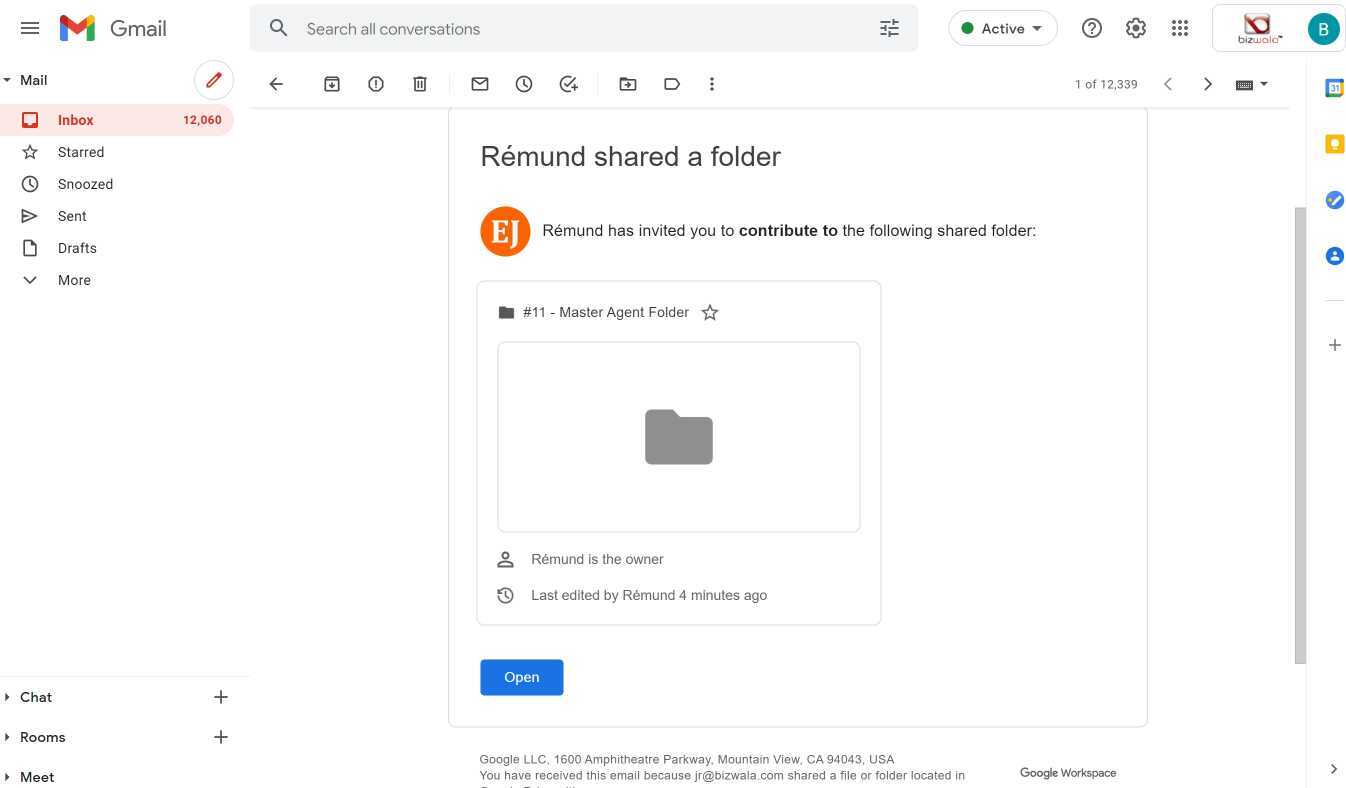The height and width of the screenshot is (788, 1346).
Task: Add the email to Tasks
Action: coord(568,84)
